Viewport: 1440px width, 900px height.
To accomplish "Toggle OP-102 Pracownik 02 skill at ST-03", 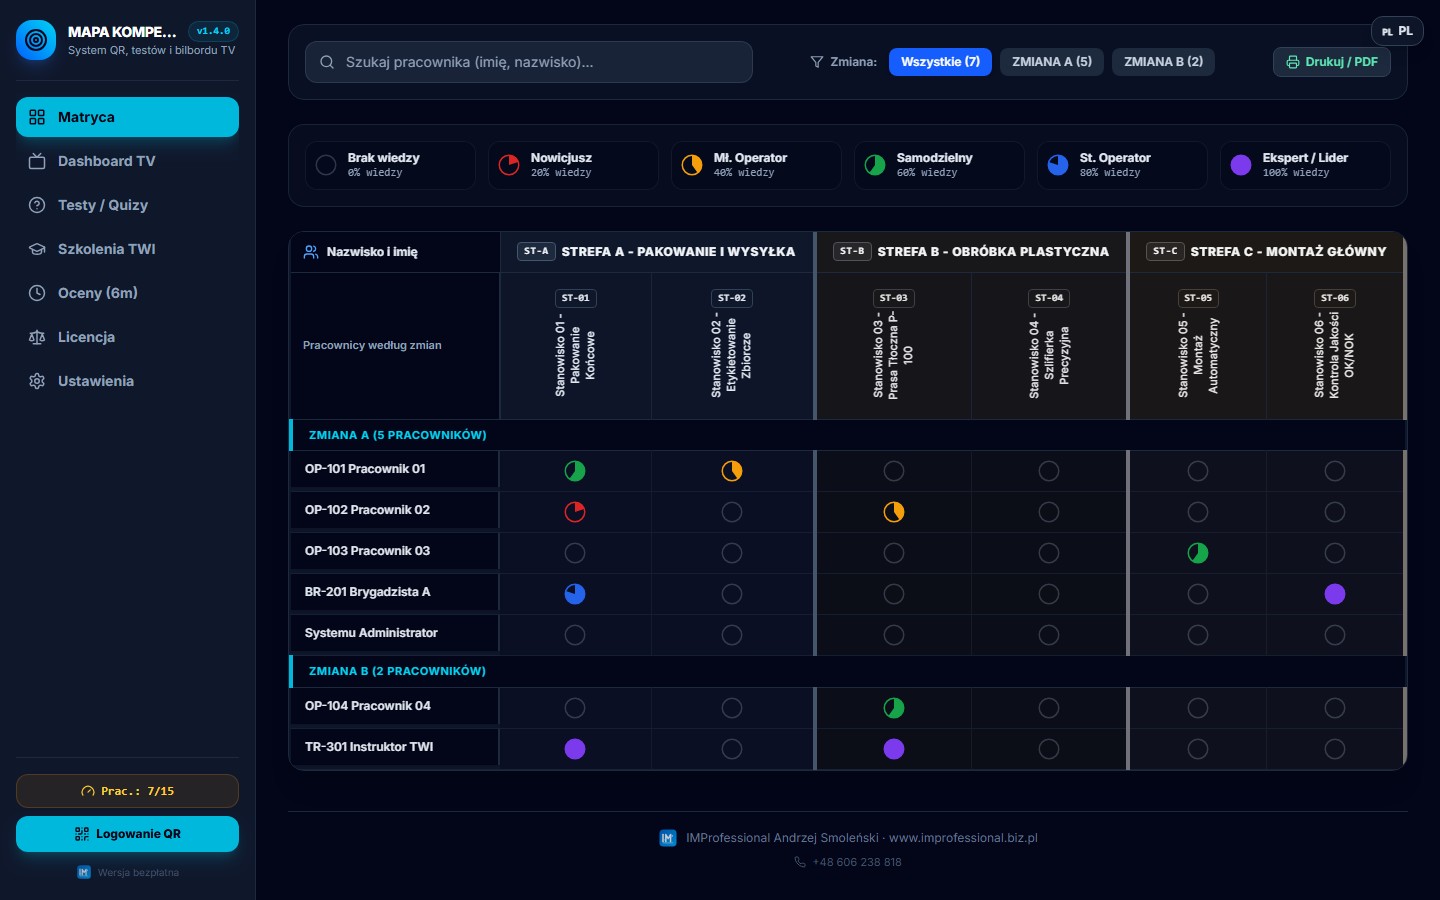I will 894,512.
